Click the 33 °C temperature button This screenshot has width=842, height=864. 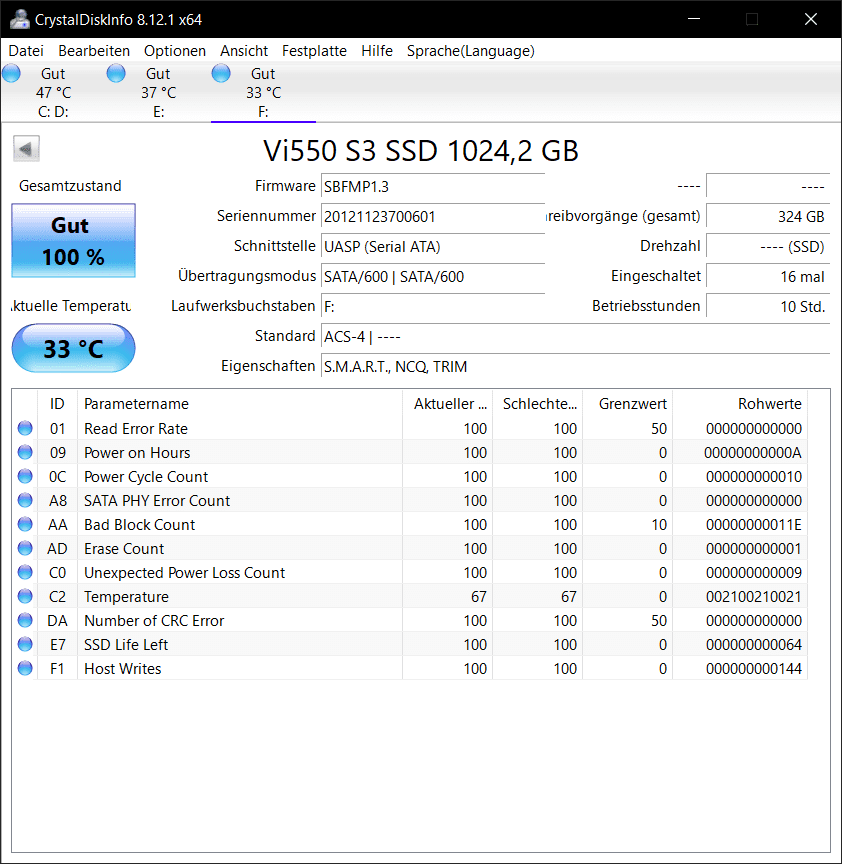(73, 348)
